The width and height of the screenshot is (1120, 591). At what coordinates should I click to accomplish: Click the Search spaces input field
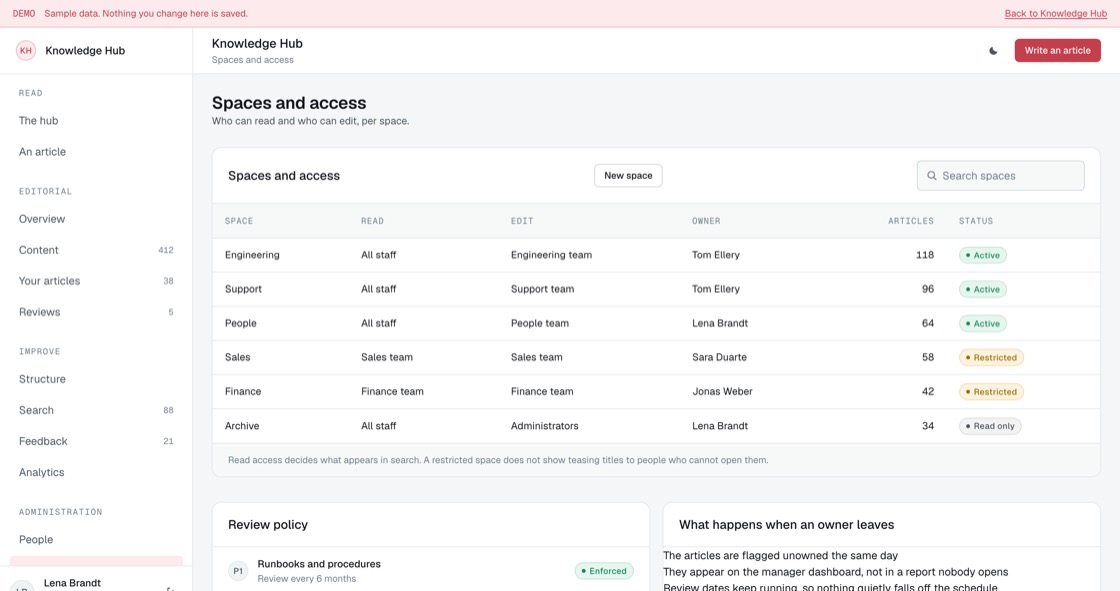click(1000, 176)
